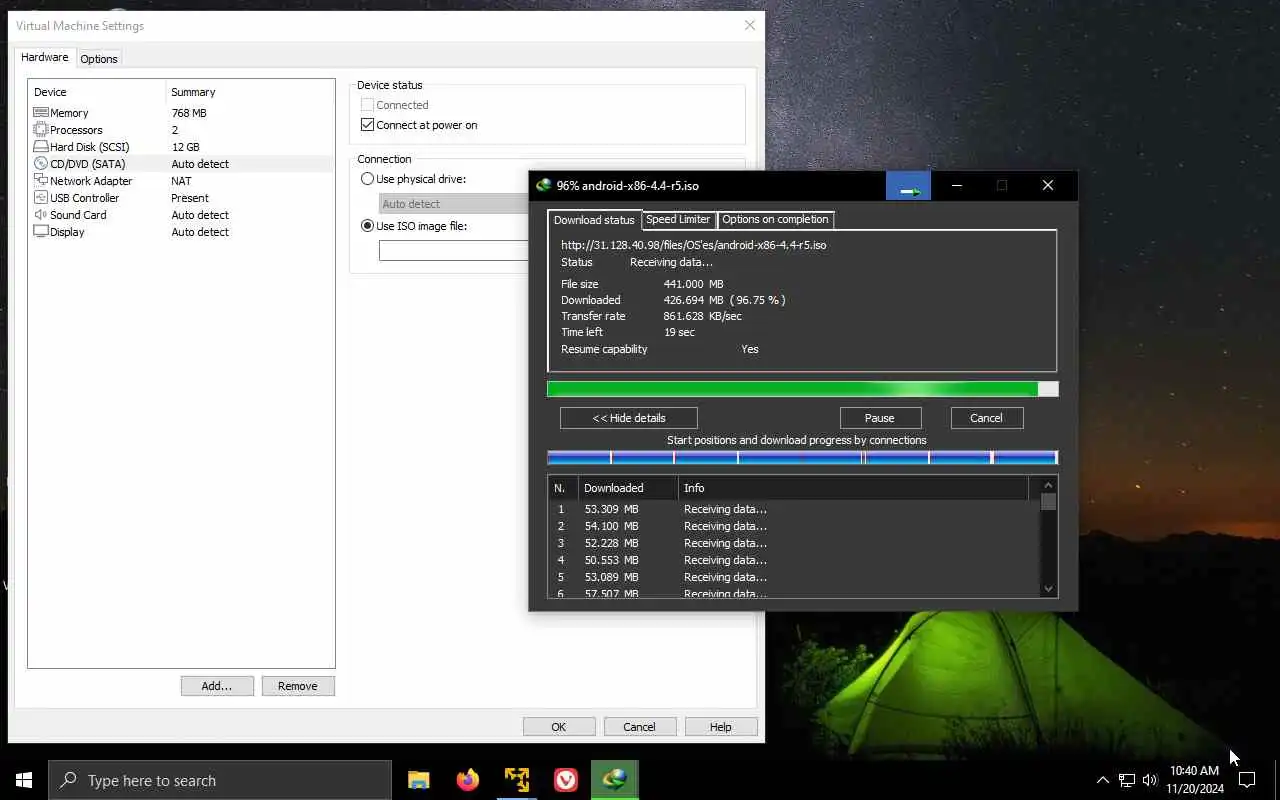
Task: Select Use ISO image file radio button
Action: point(367,226)
